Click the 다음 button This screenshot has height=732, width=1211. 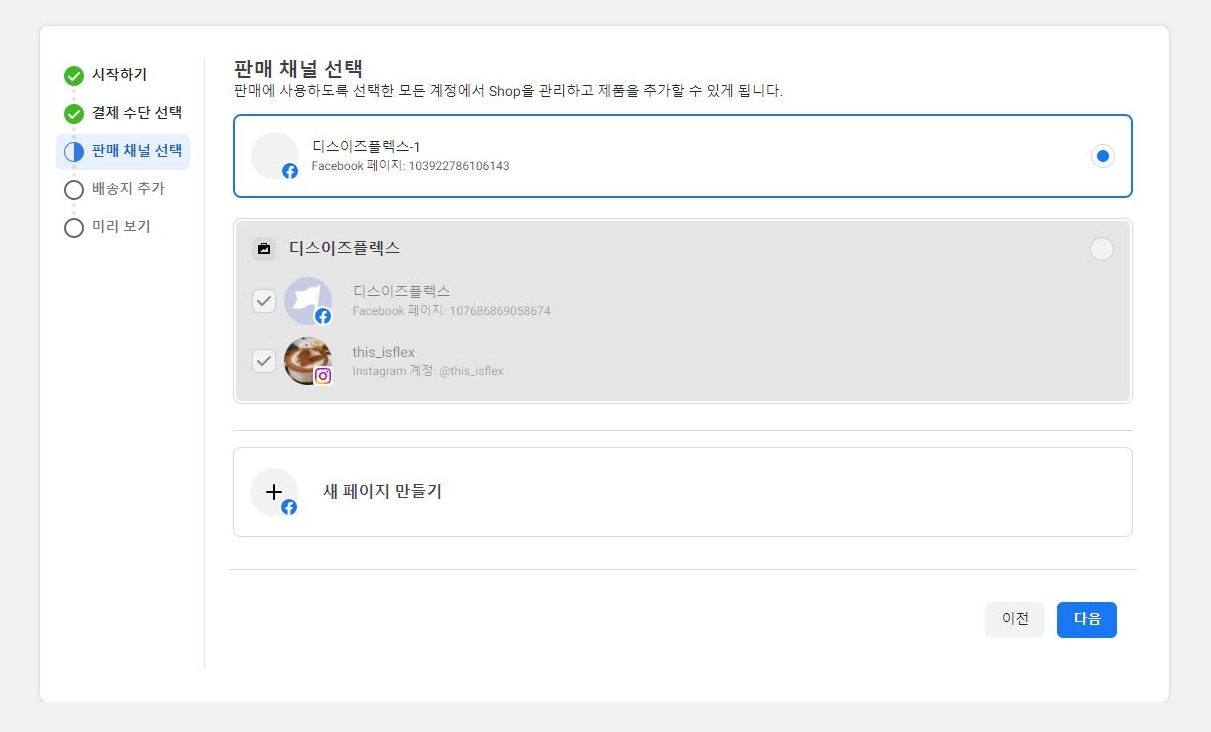point(1087,620)
